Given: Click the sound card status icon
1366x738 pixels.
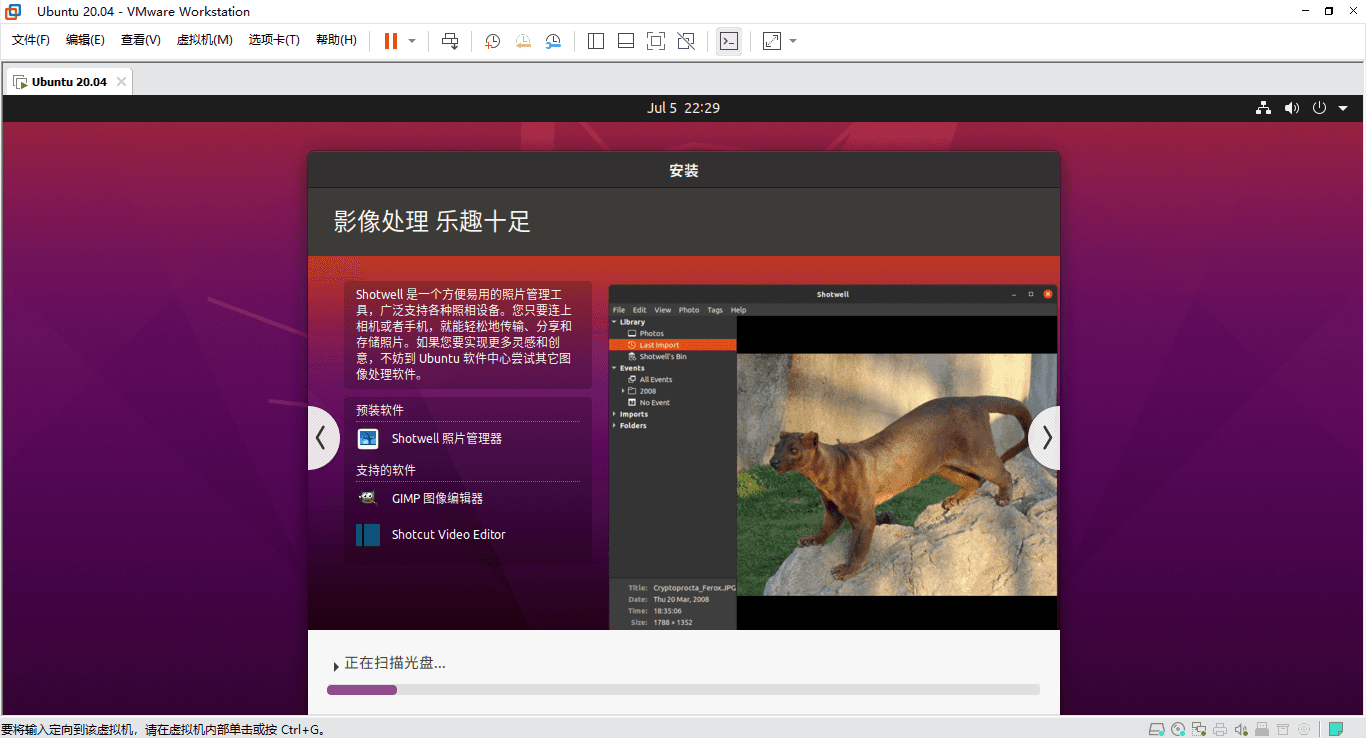Looking at the screenshot, I should pyautogui.click(x=1241, y=729).
